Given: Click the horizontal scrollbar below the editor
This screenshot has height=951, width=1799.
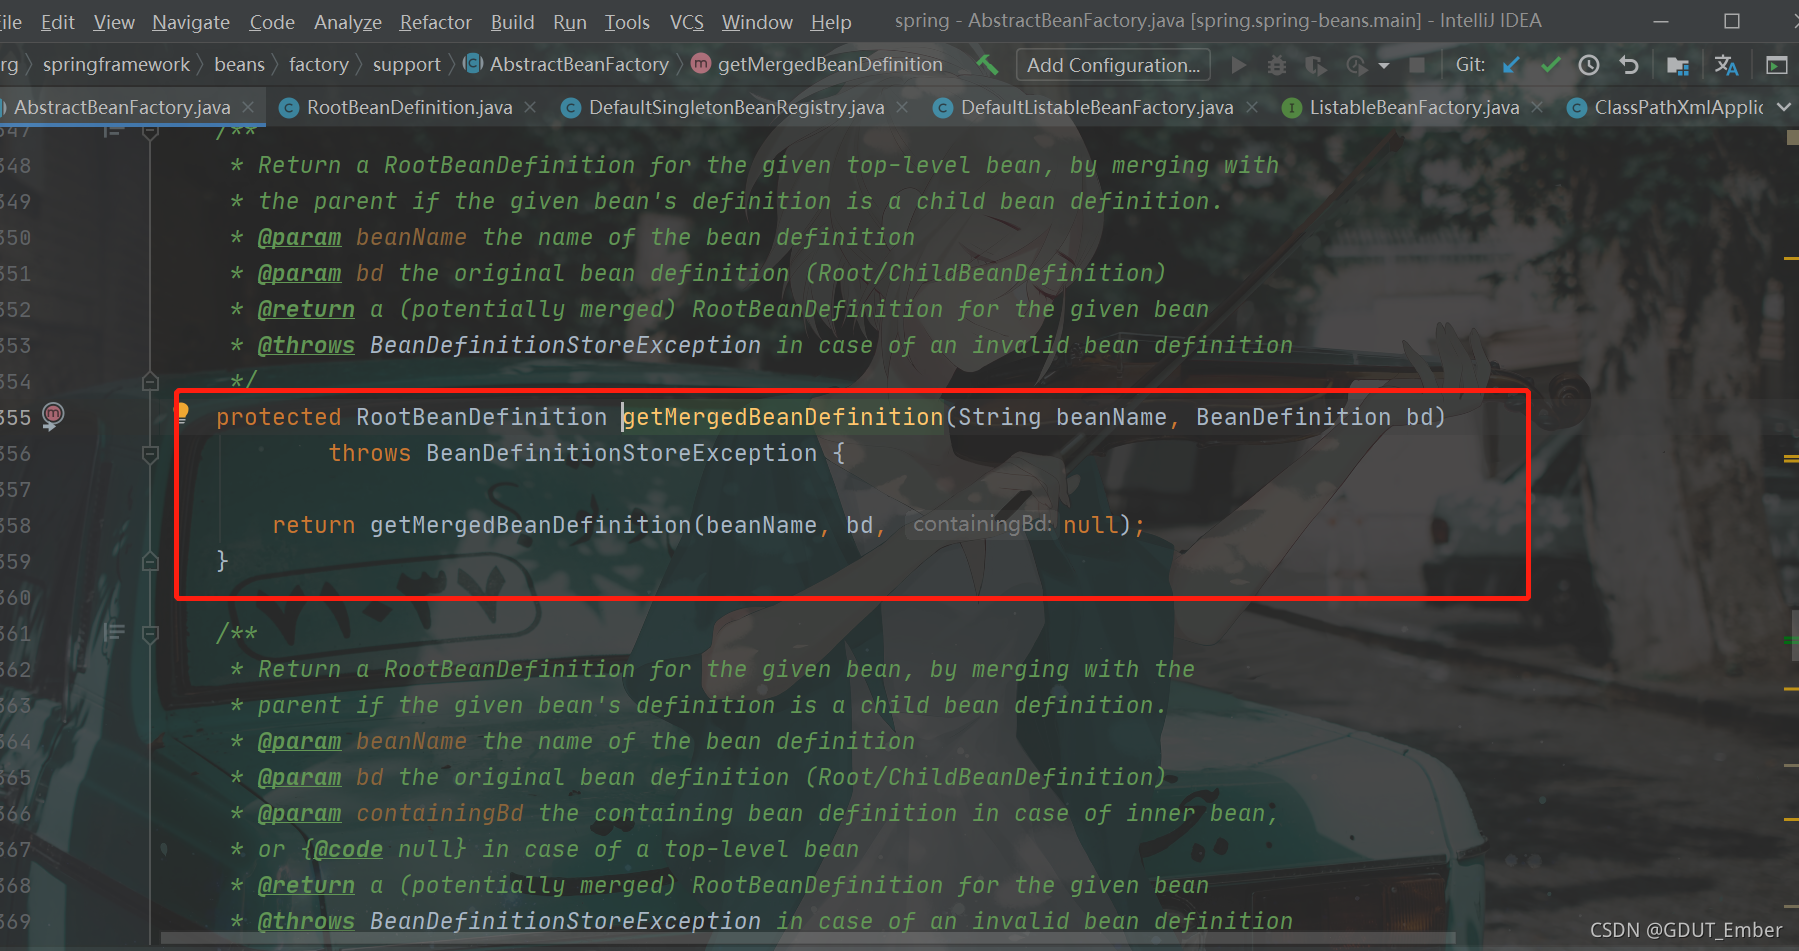Looking at the screenshot, I should [x=808, y=938].
